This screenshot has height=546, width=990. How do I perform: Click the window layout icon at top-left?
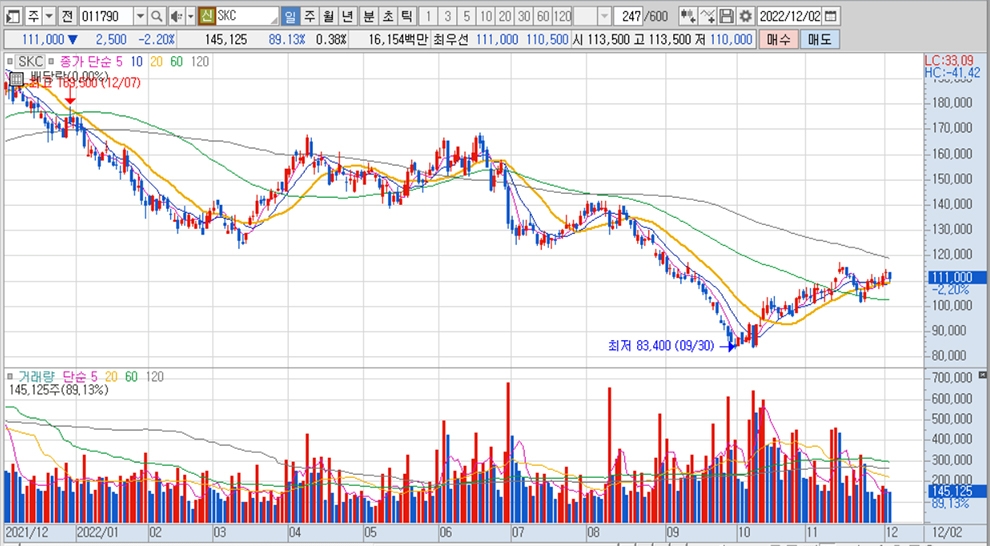(x=11, y=16)
